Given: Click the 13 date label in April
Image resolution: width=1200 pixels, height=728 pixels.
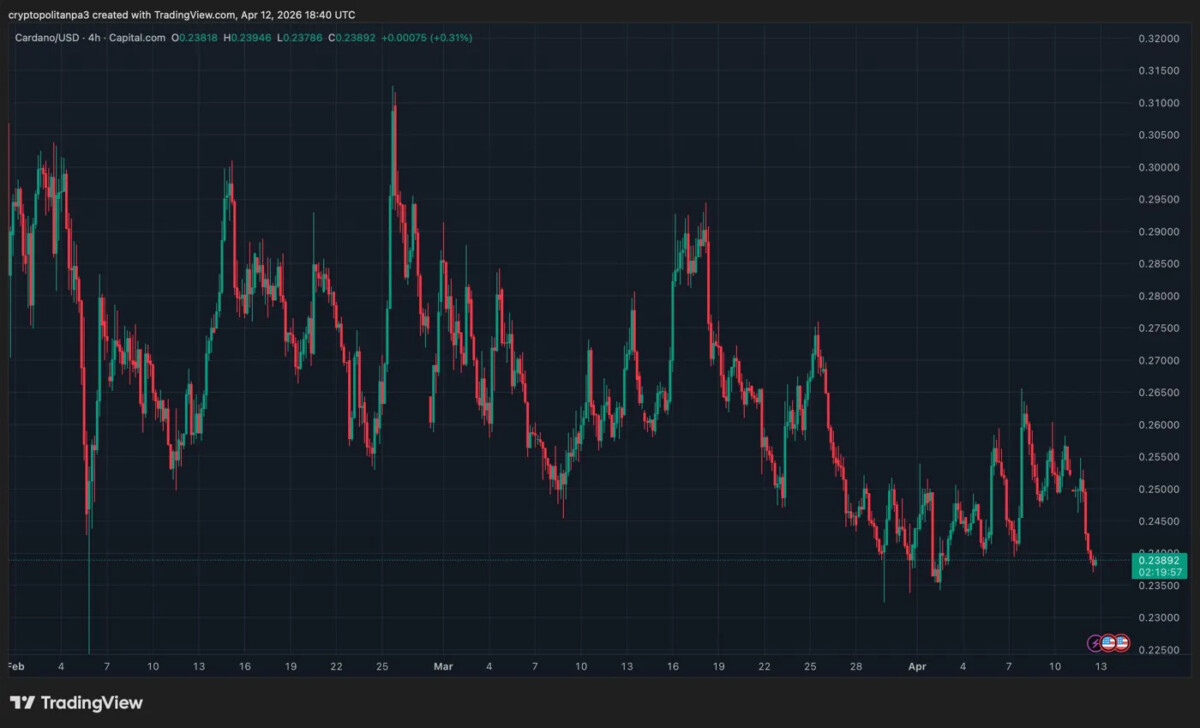Looking at the screenshot, I should (x=1100, y=666).
